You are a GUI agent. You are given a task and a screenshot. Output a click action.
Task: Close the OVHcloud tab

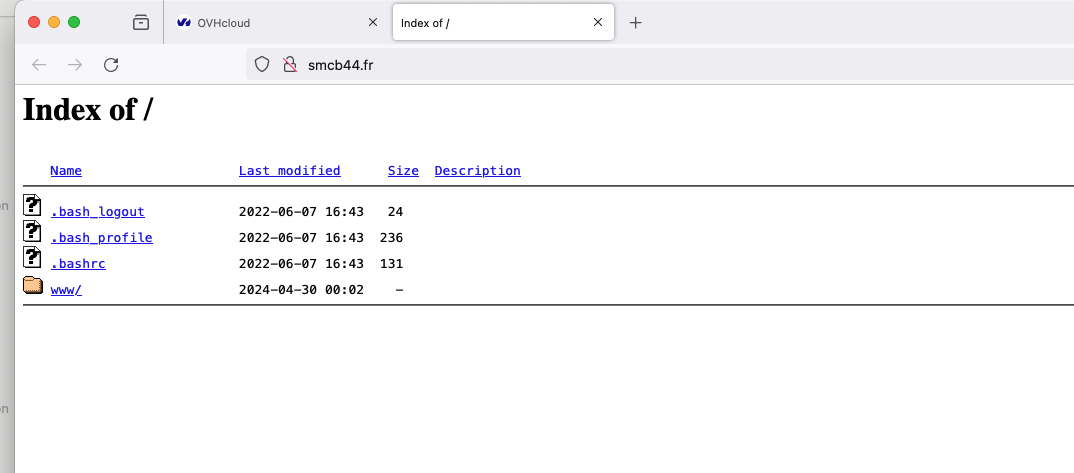pyautogui.click(x=373, y=23)
